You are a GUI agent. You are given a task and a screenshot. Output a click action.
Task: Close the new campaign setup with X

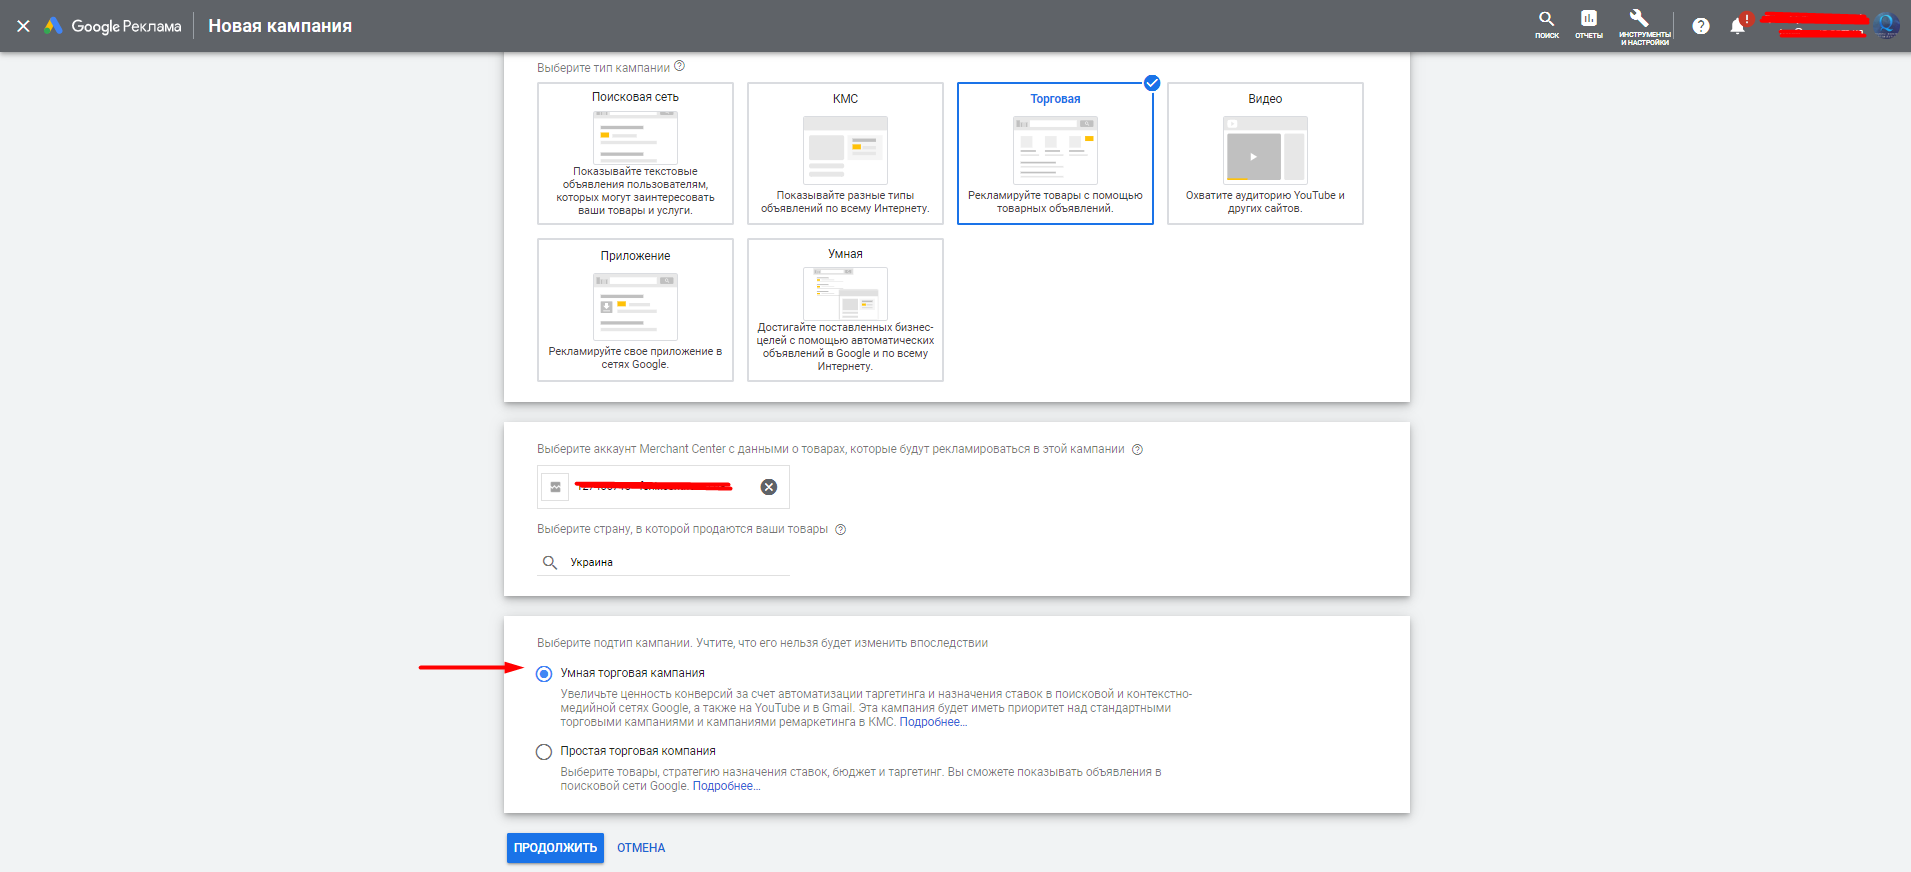[x=23, y=26]
